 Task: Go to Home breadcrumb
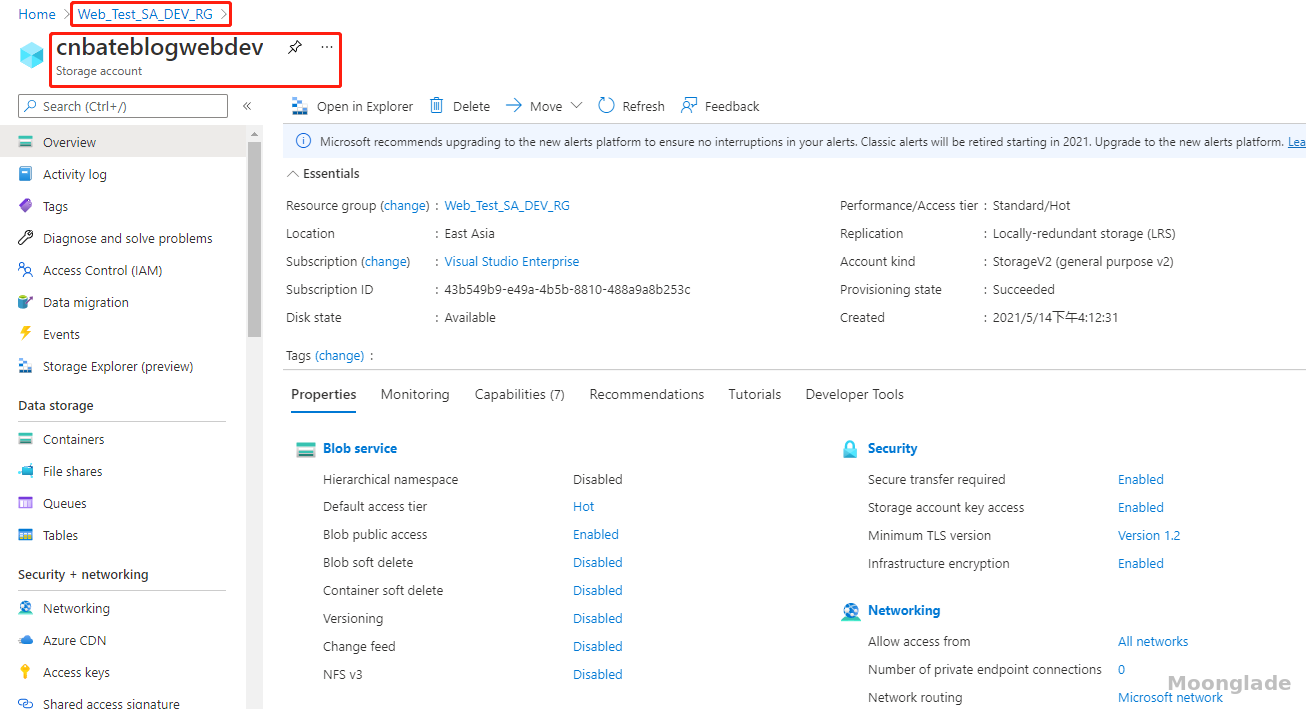37,14
